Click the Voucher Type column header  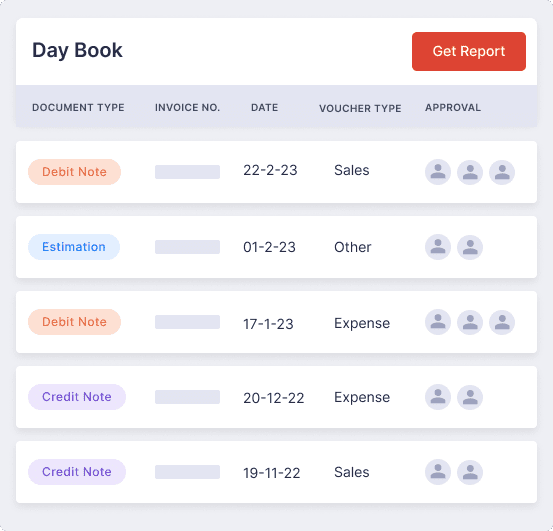tap(360, 108)
